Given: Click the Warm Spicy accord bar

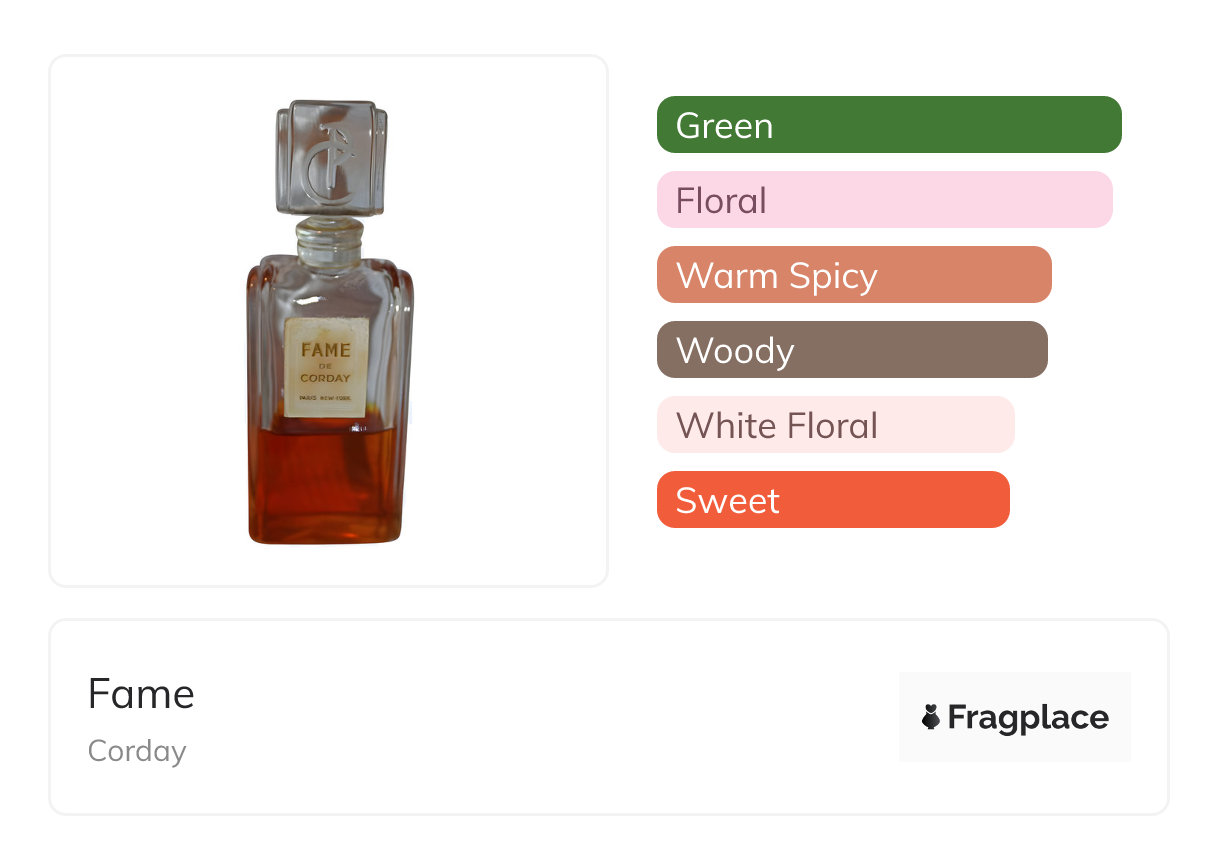Looking at the screenshot, I should [x=854, y=275].
